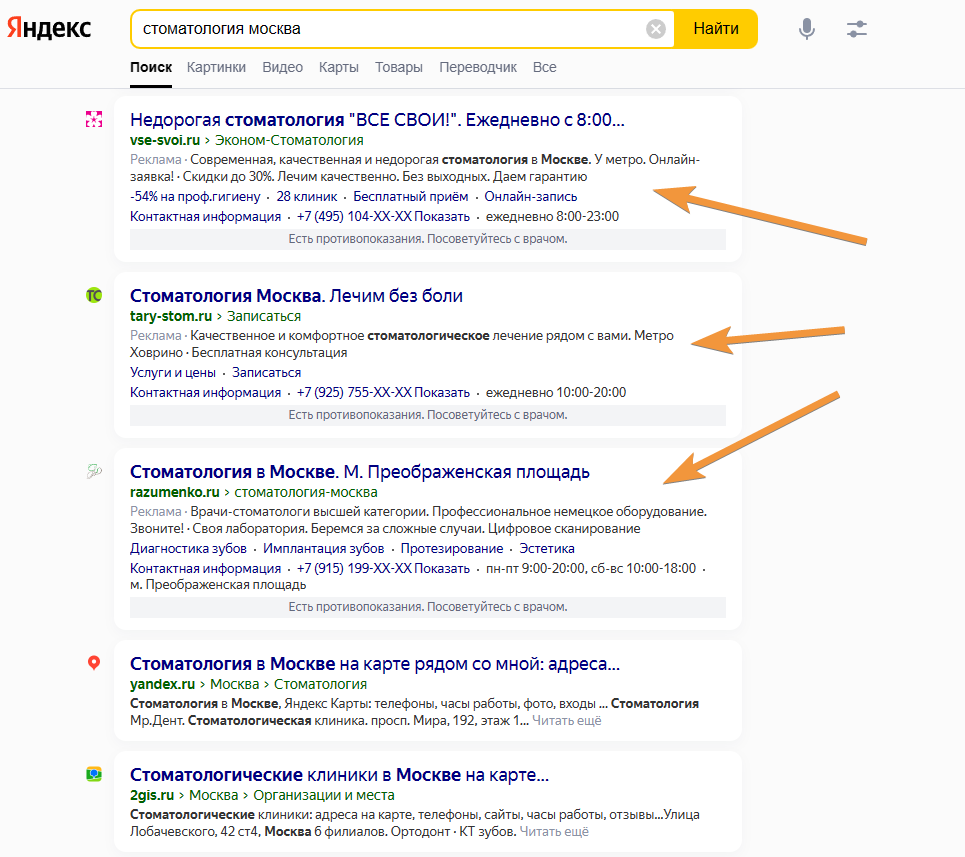Click the razumenko.ru domain link
The image size is (965, 857).
coord(175,492)
